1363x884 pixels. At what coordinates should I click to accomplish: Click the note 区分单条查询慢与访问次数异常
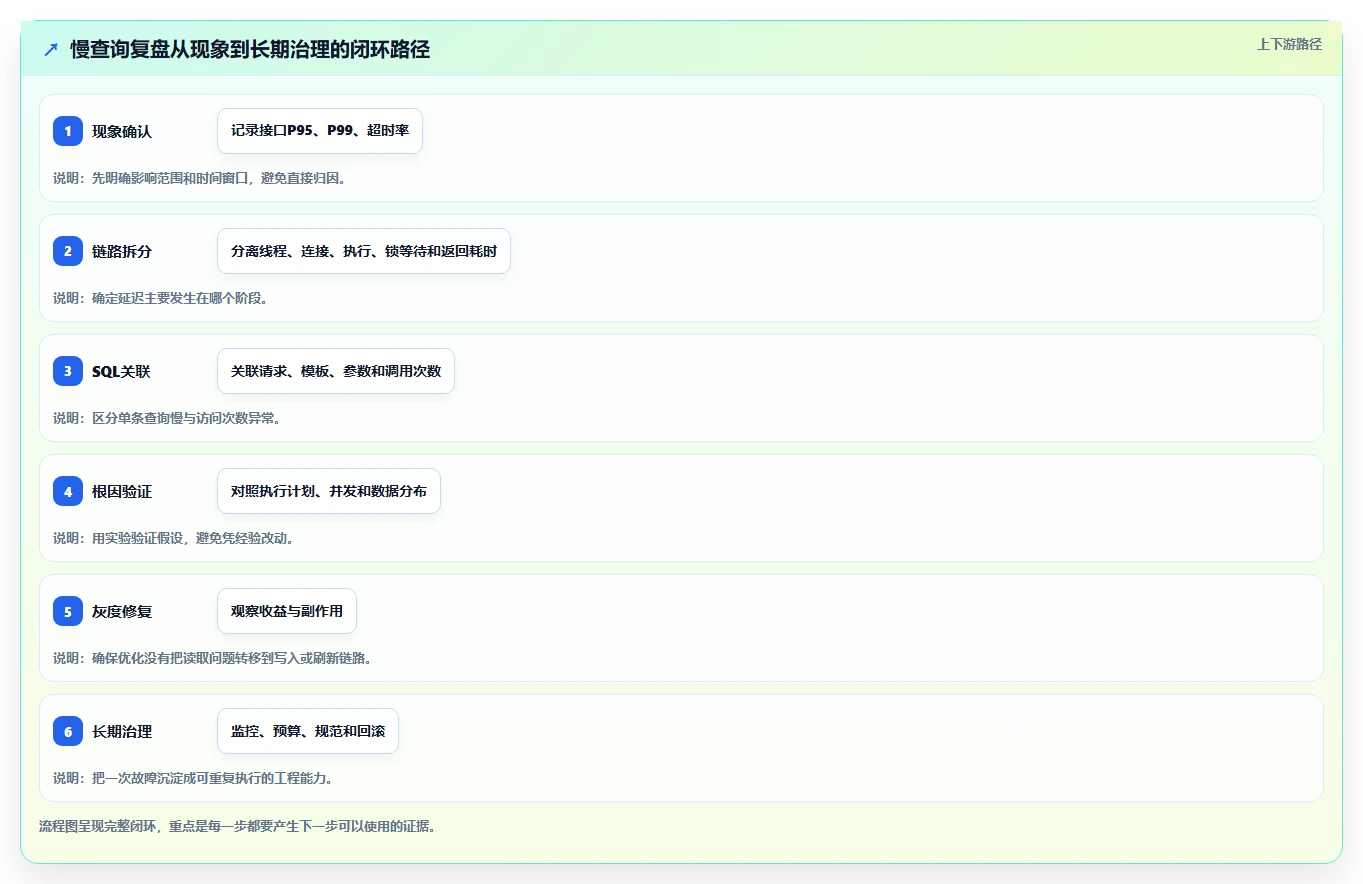[167, 418]
